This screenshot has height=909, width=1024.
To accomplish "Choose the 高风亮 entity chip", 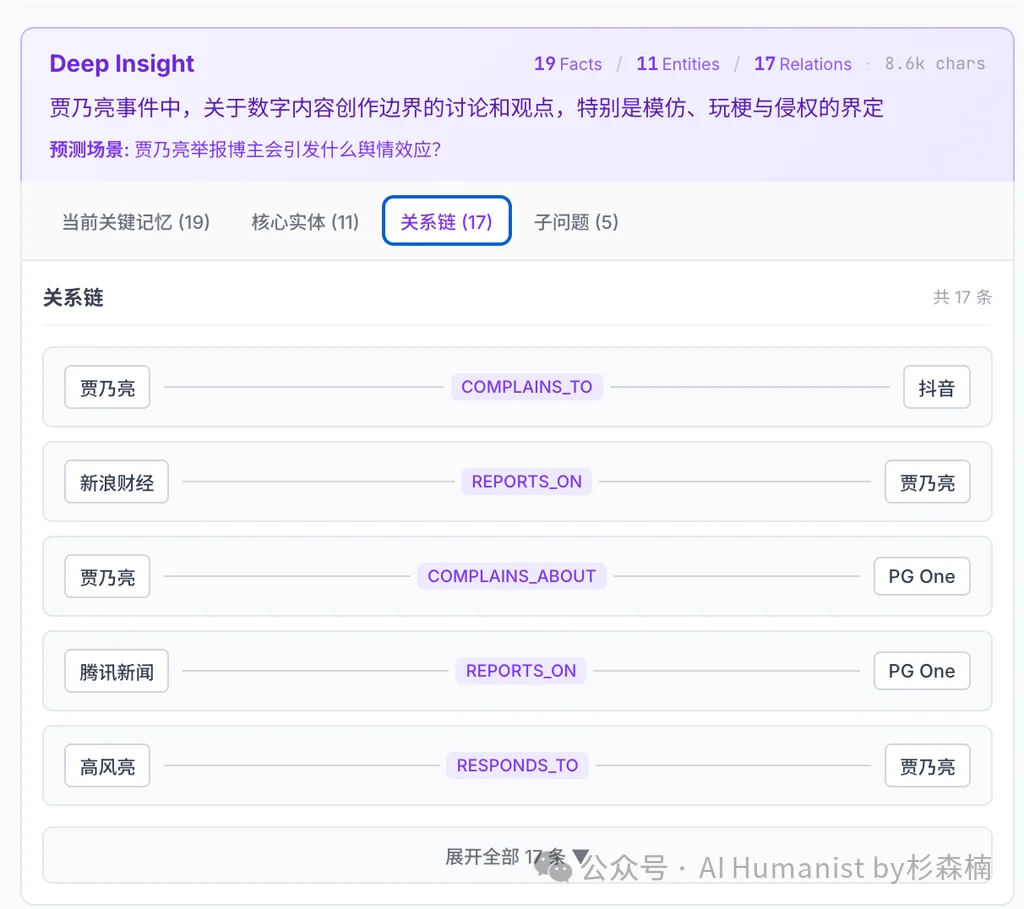I will click(x=107, y=766).
